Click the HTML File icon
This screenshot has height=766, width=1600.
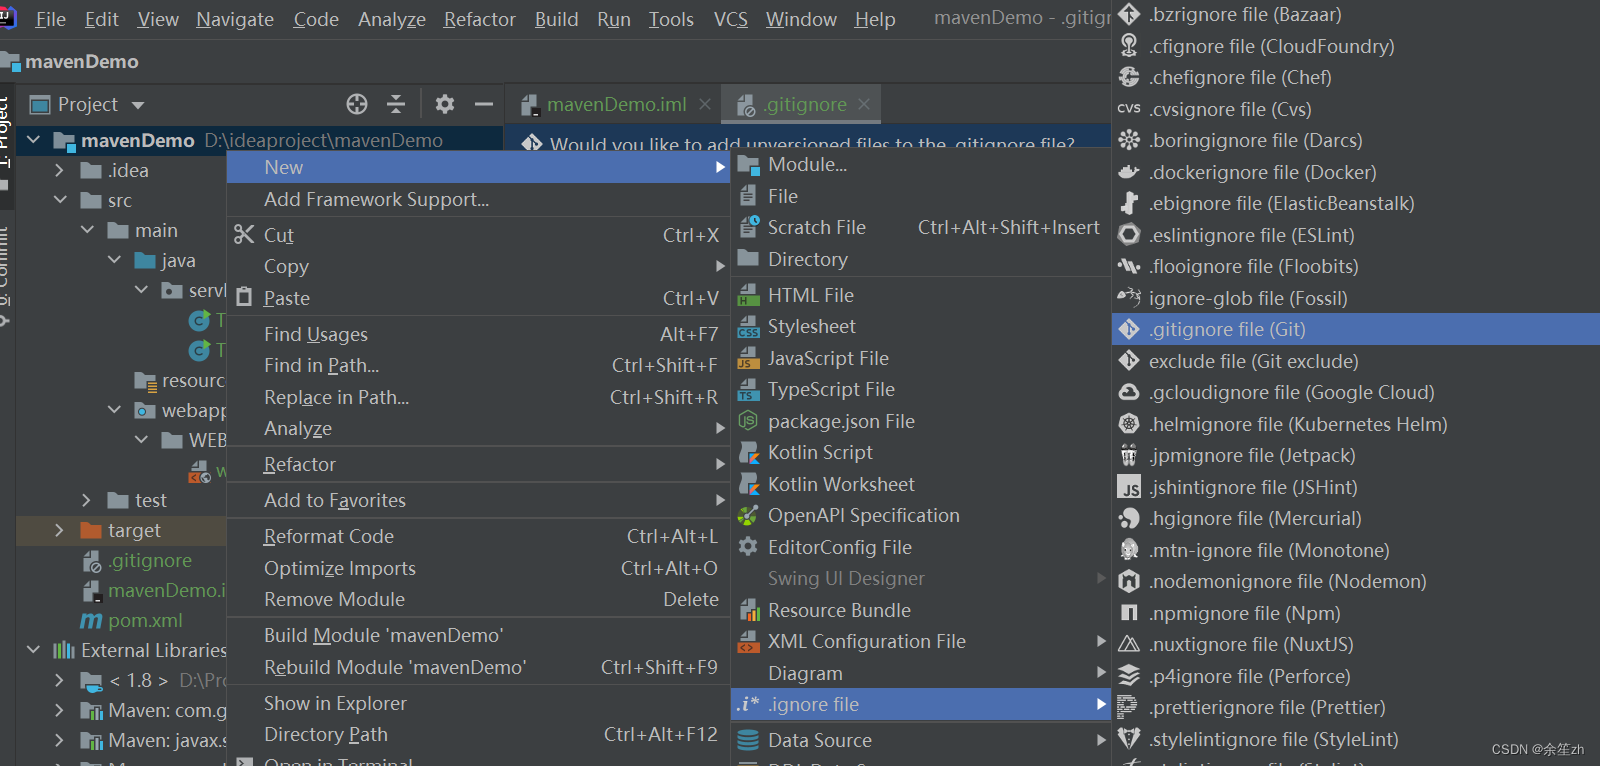[x=748, y=295]
